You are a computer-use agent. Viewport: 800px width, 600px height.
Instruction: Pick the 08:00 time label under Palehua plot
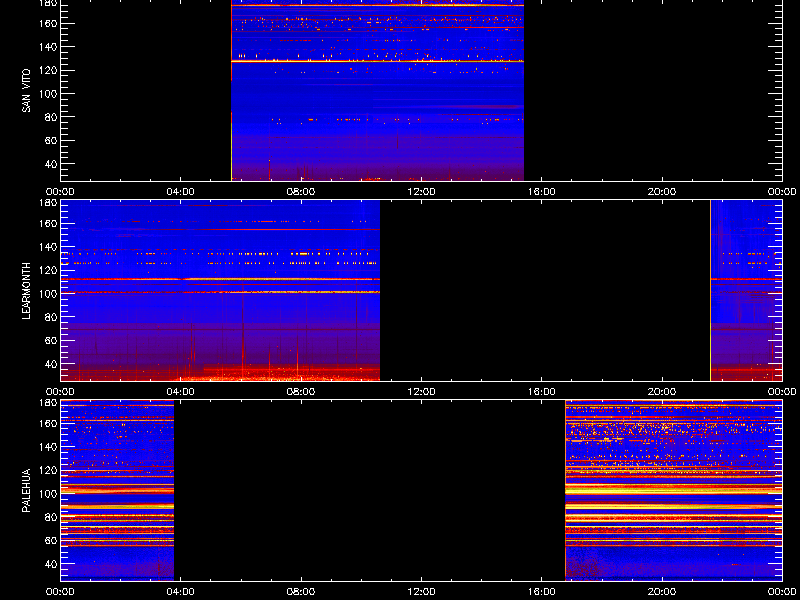pos(301,592)
